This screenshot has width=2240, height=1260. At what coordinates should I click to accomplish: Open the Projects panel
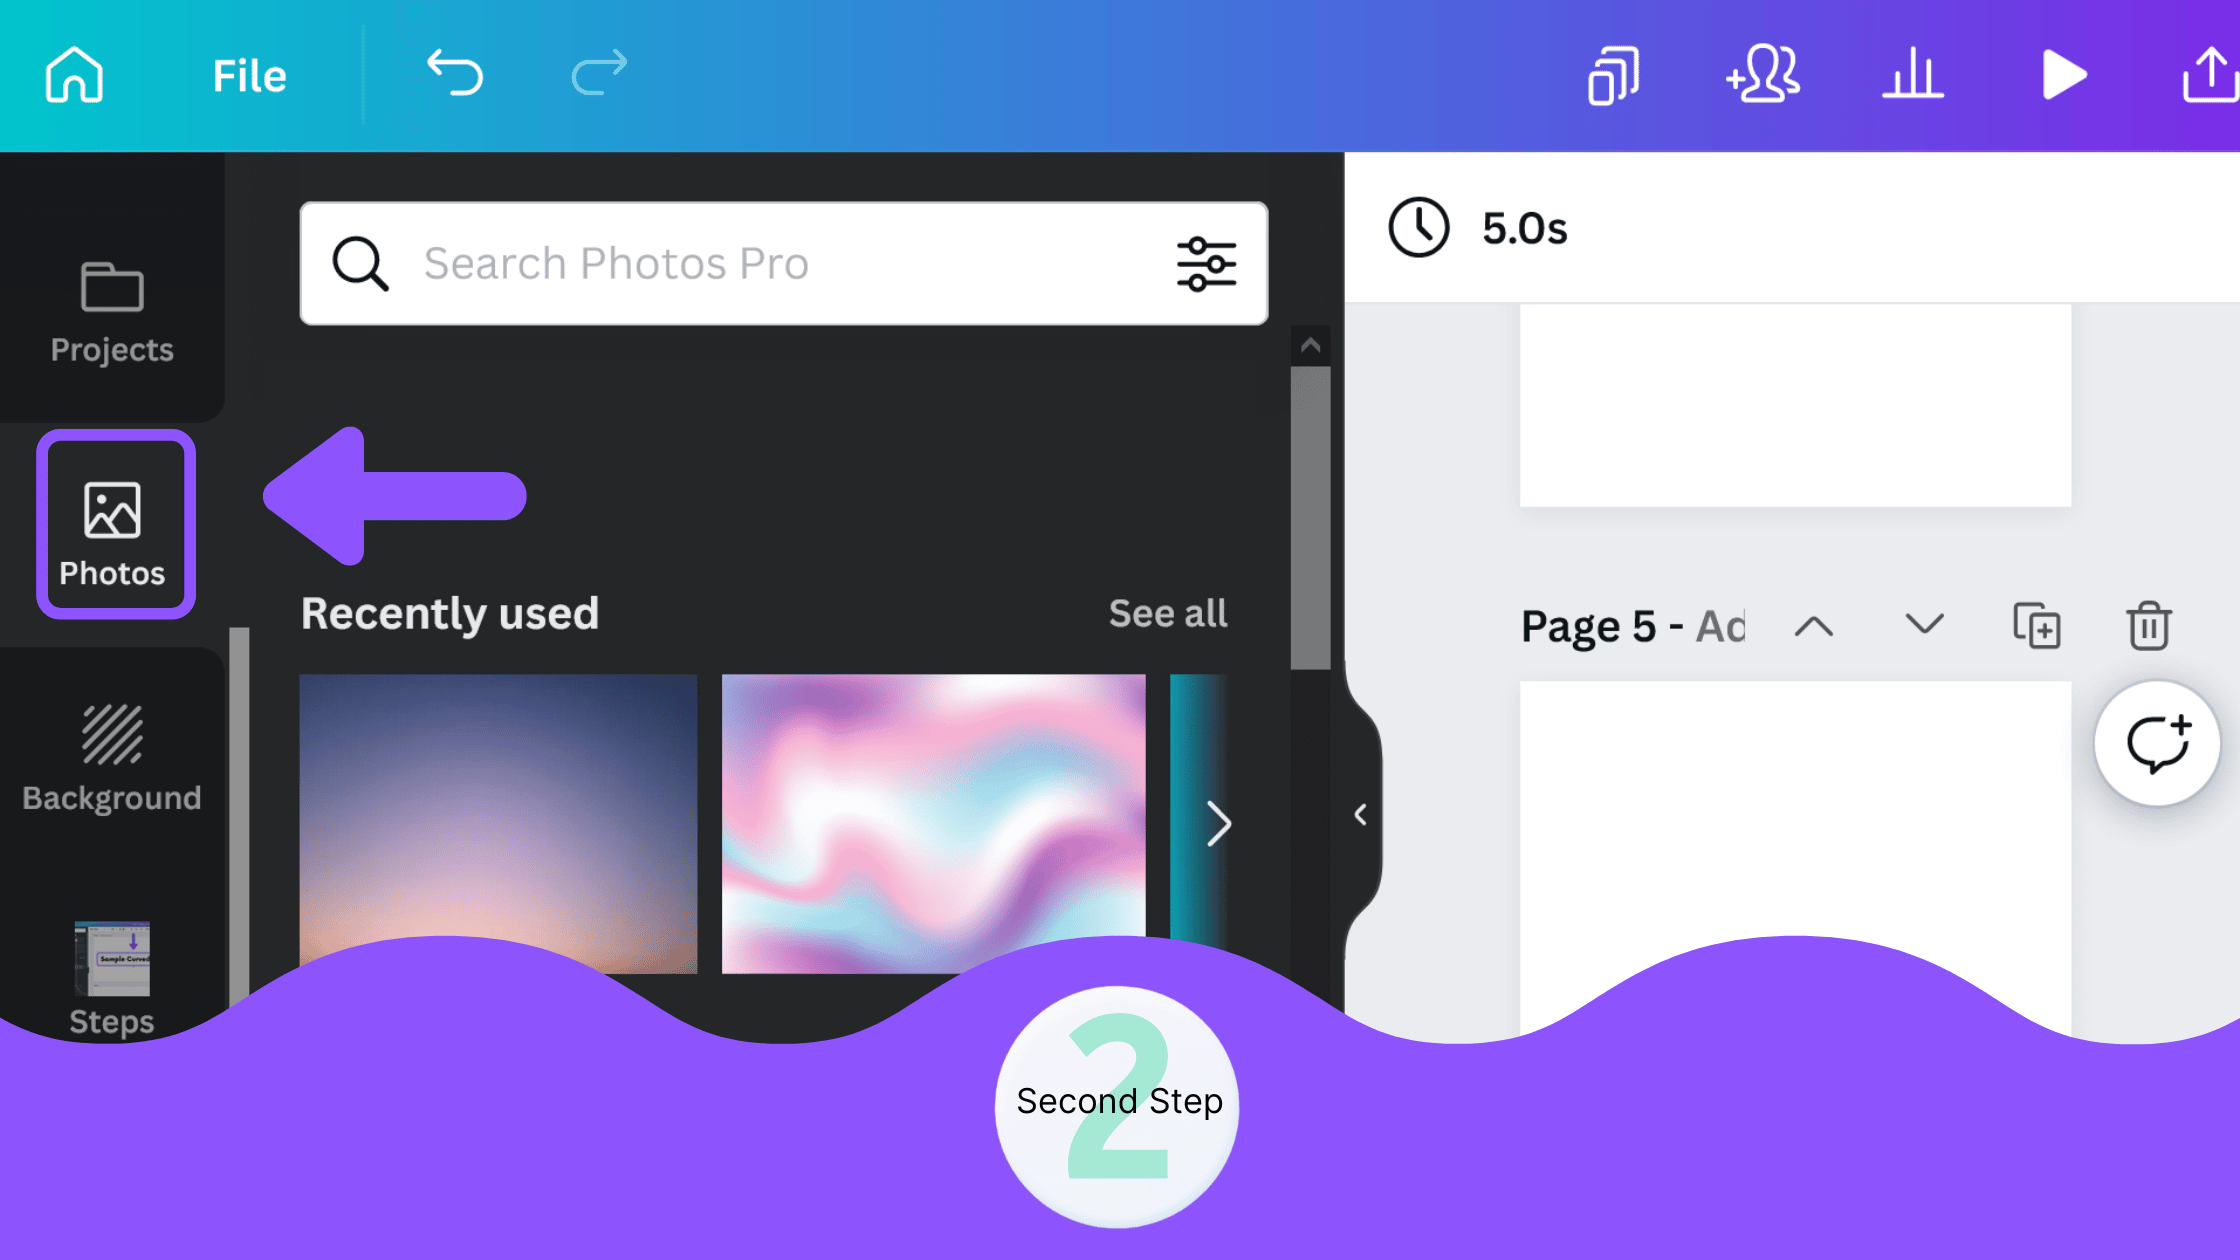click(111, 308)
